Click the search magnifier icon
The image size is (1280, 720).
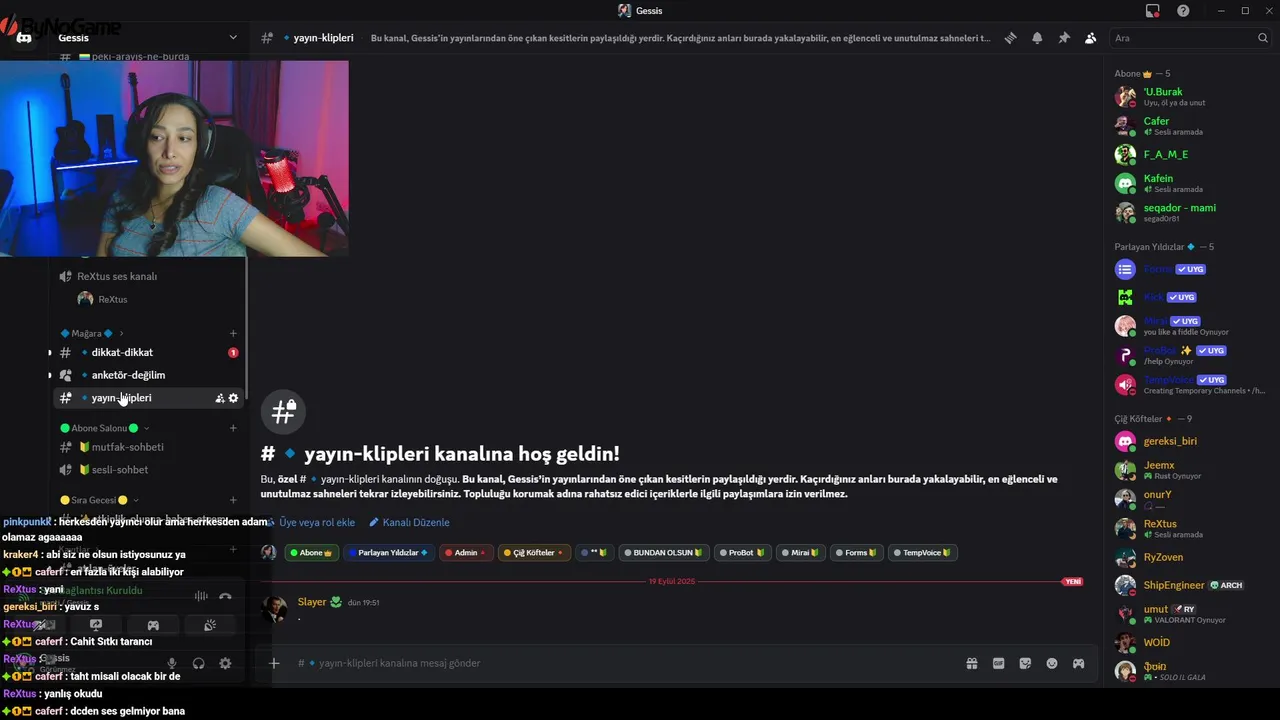1262,38
